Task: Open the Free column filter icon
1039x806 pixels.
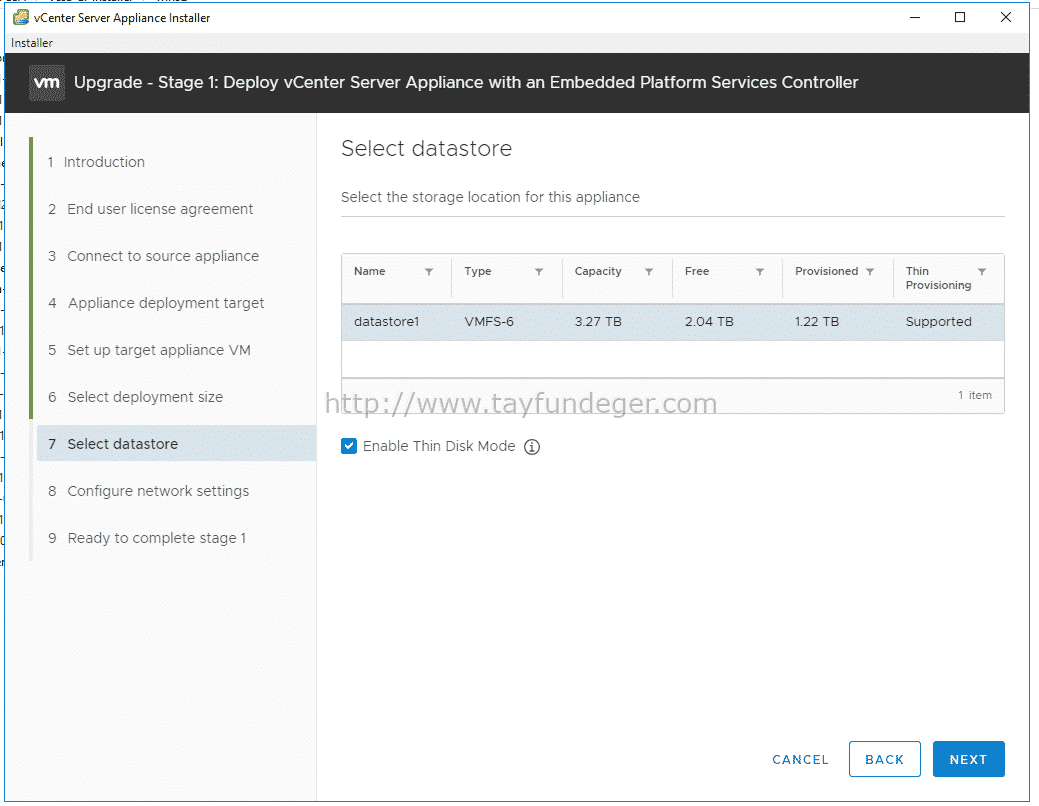Action: coord(760,272)
